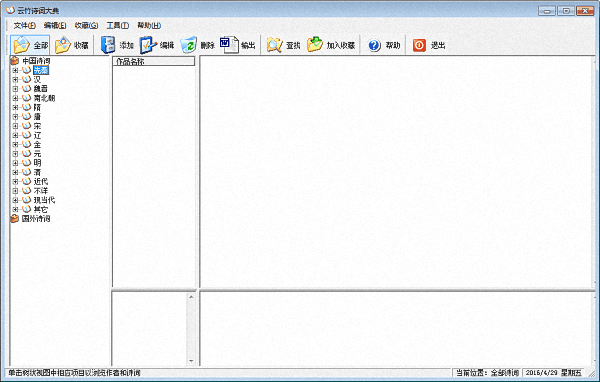Expand the 汉 tree node
Image resolution: width=600 pixels, height=382 pixels.
point(15,79)
